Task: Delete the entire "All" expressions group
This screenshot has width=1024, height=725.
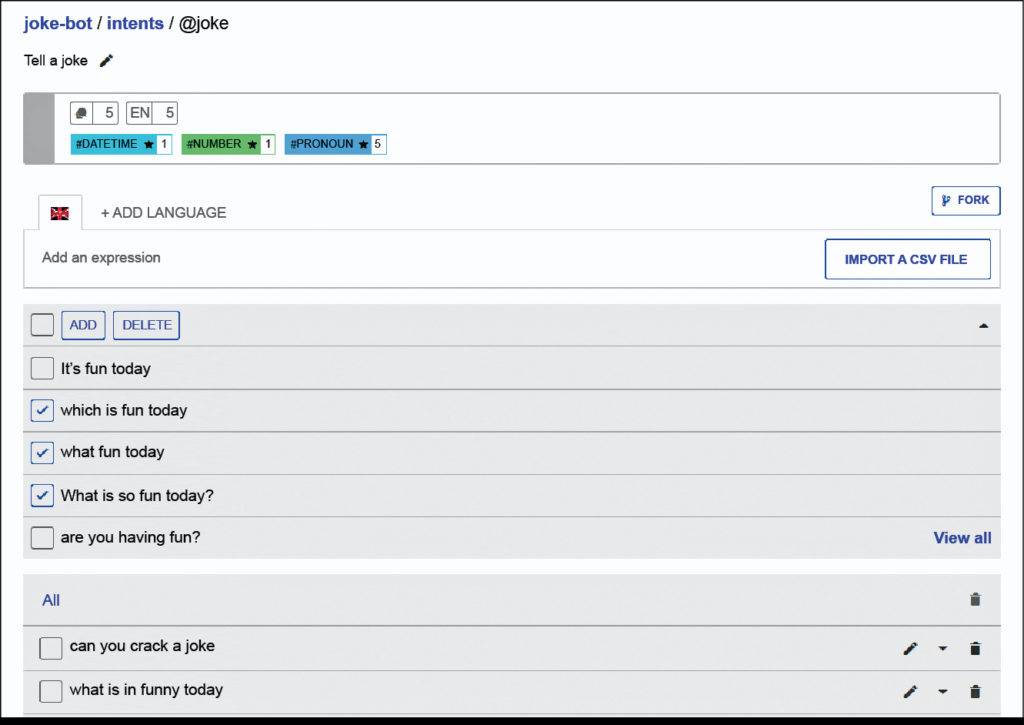Action: tap(975, 599)
